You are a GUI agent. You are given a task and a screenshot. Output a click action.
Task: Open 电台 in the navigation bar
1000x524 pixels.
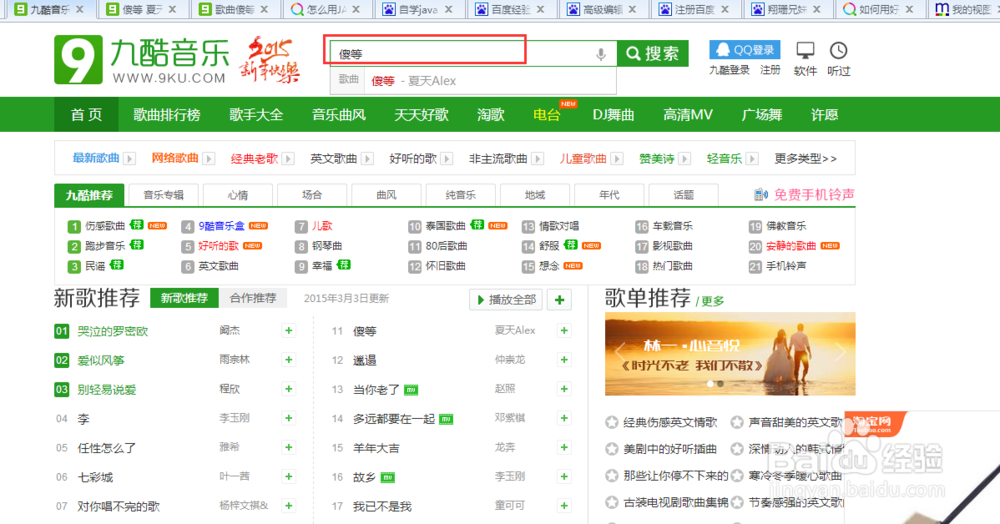[x=547, y=115]
